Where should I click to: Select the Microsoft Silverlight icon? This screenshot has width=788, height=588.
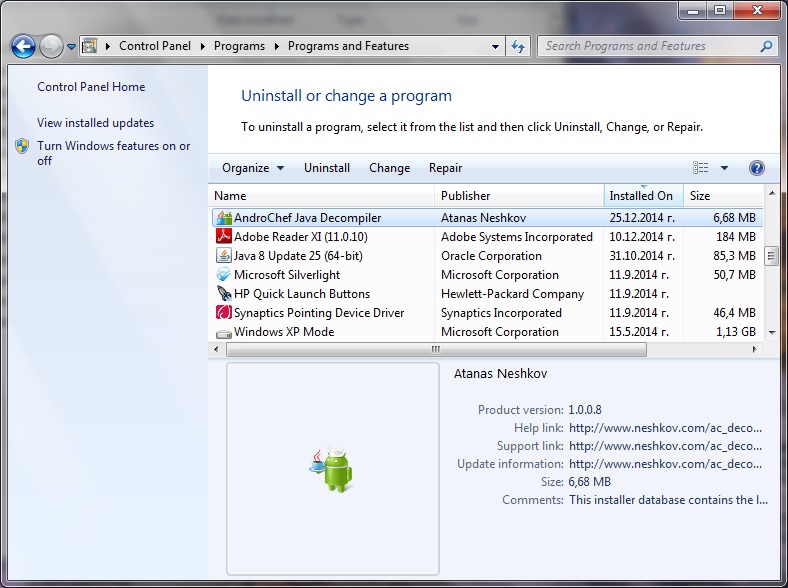[224, 274]
